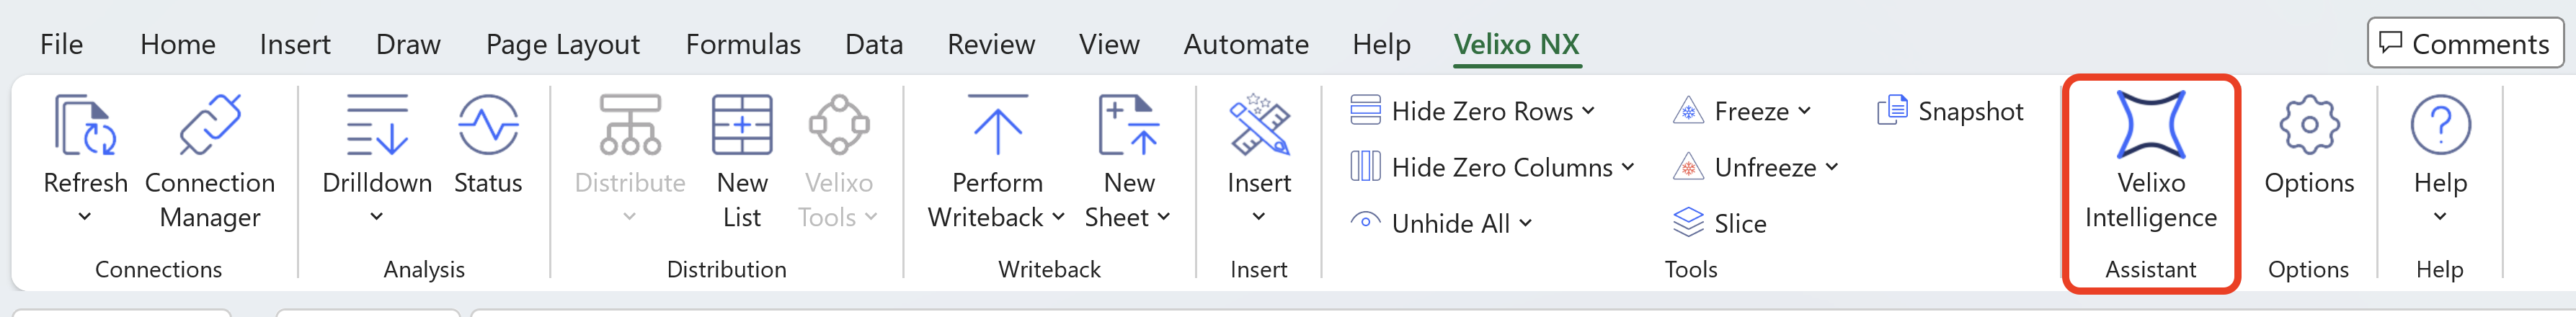Expand the Hide Zero Rows dropdown
Screen dimensions: 2576x317
1589,111
